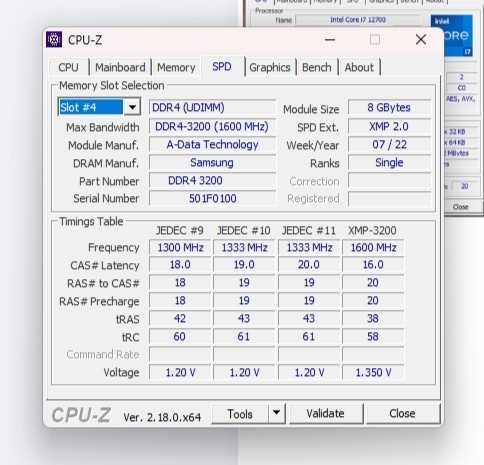
Task: Open the Tools dropdown arrow
Action: 276,413
